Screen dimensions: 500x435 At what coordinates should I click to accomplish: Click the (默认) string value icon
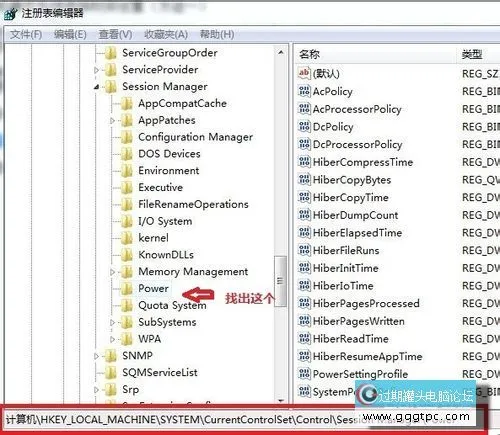(304, 73)
